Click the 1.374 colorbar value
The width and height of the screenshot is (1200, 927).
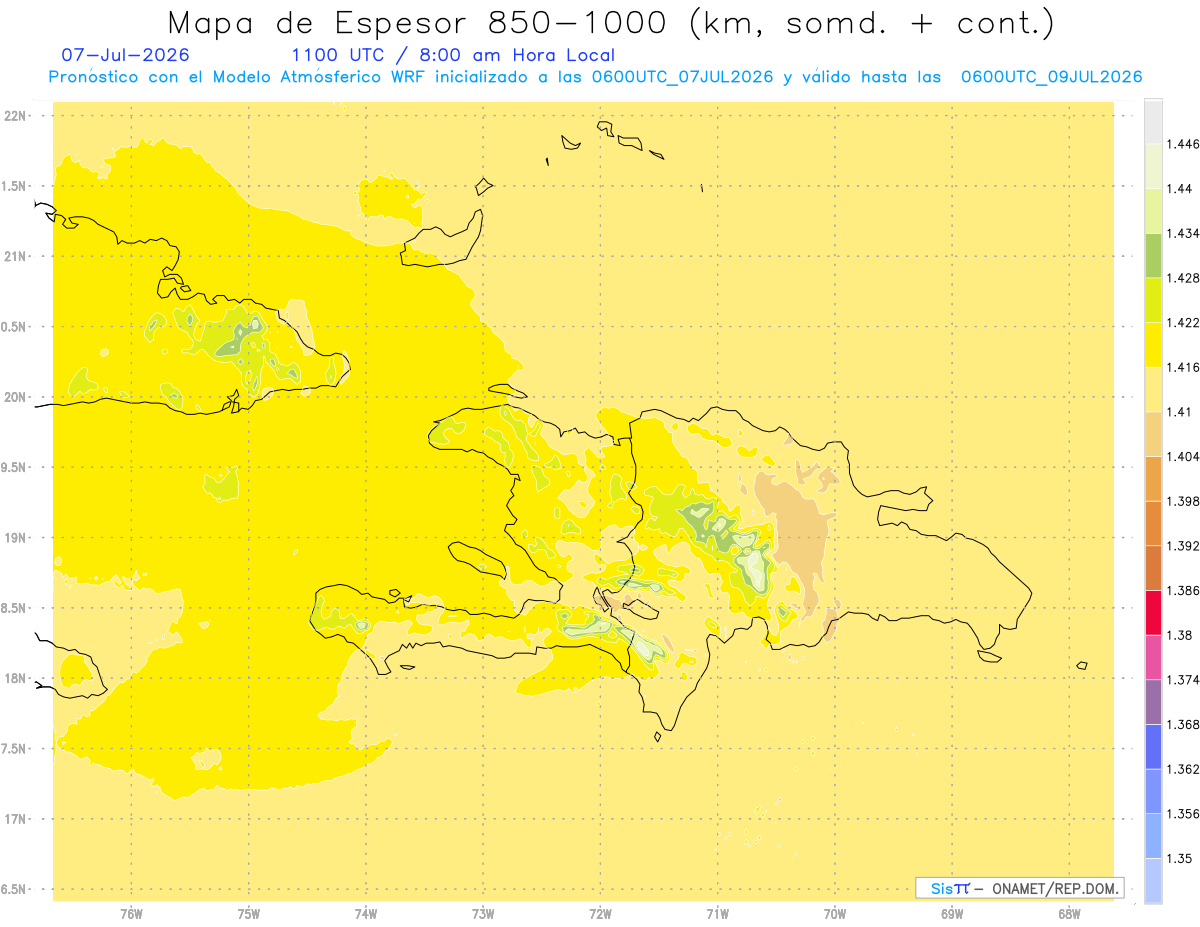tap(1183, 680)
